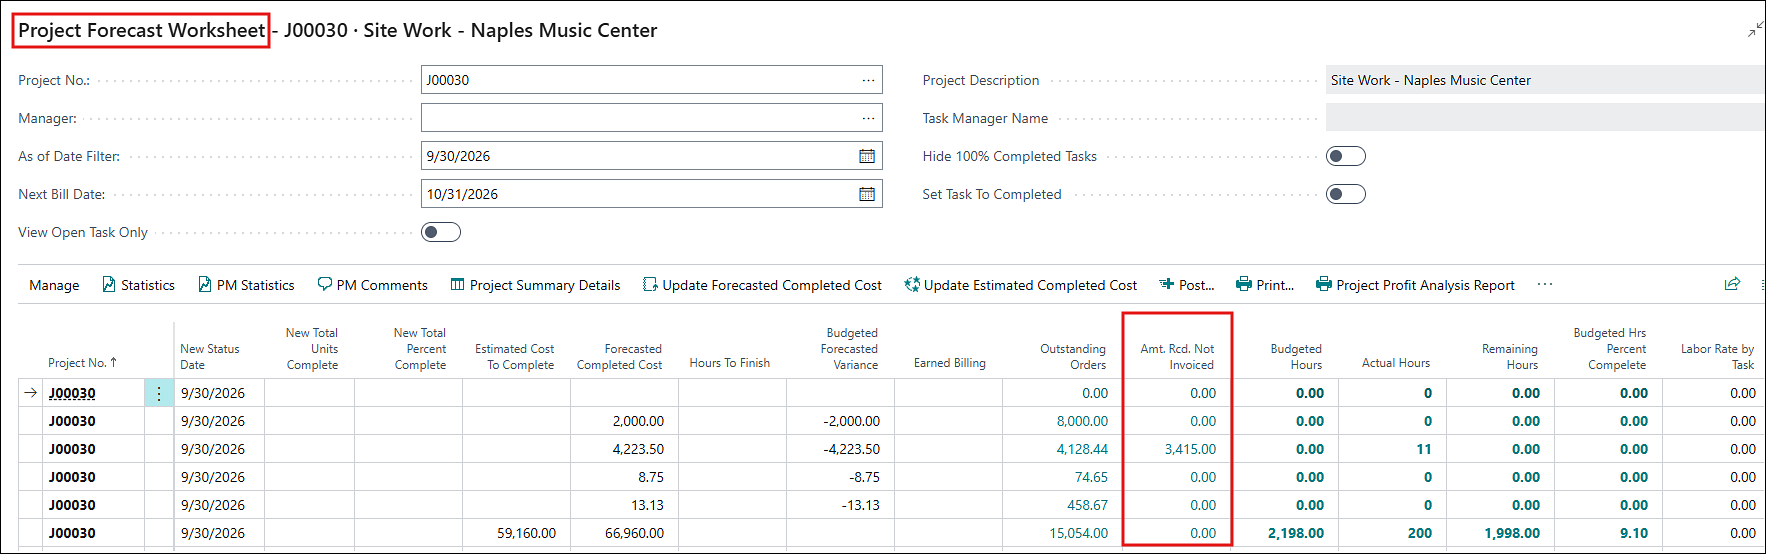Run Update Estimated Completed Cost
Screen dimensions: 1766x554
(x=1021, y=285)
